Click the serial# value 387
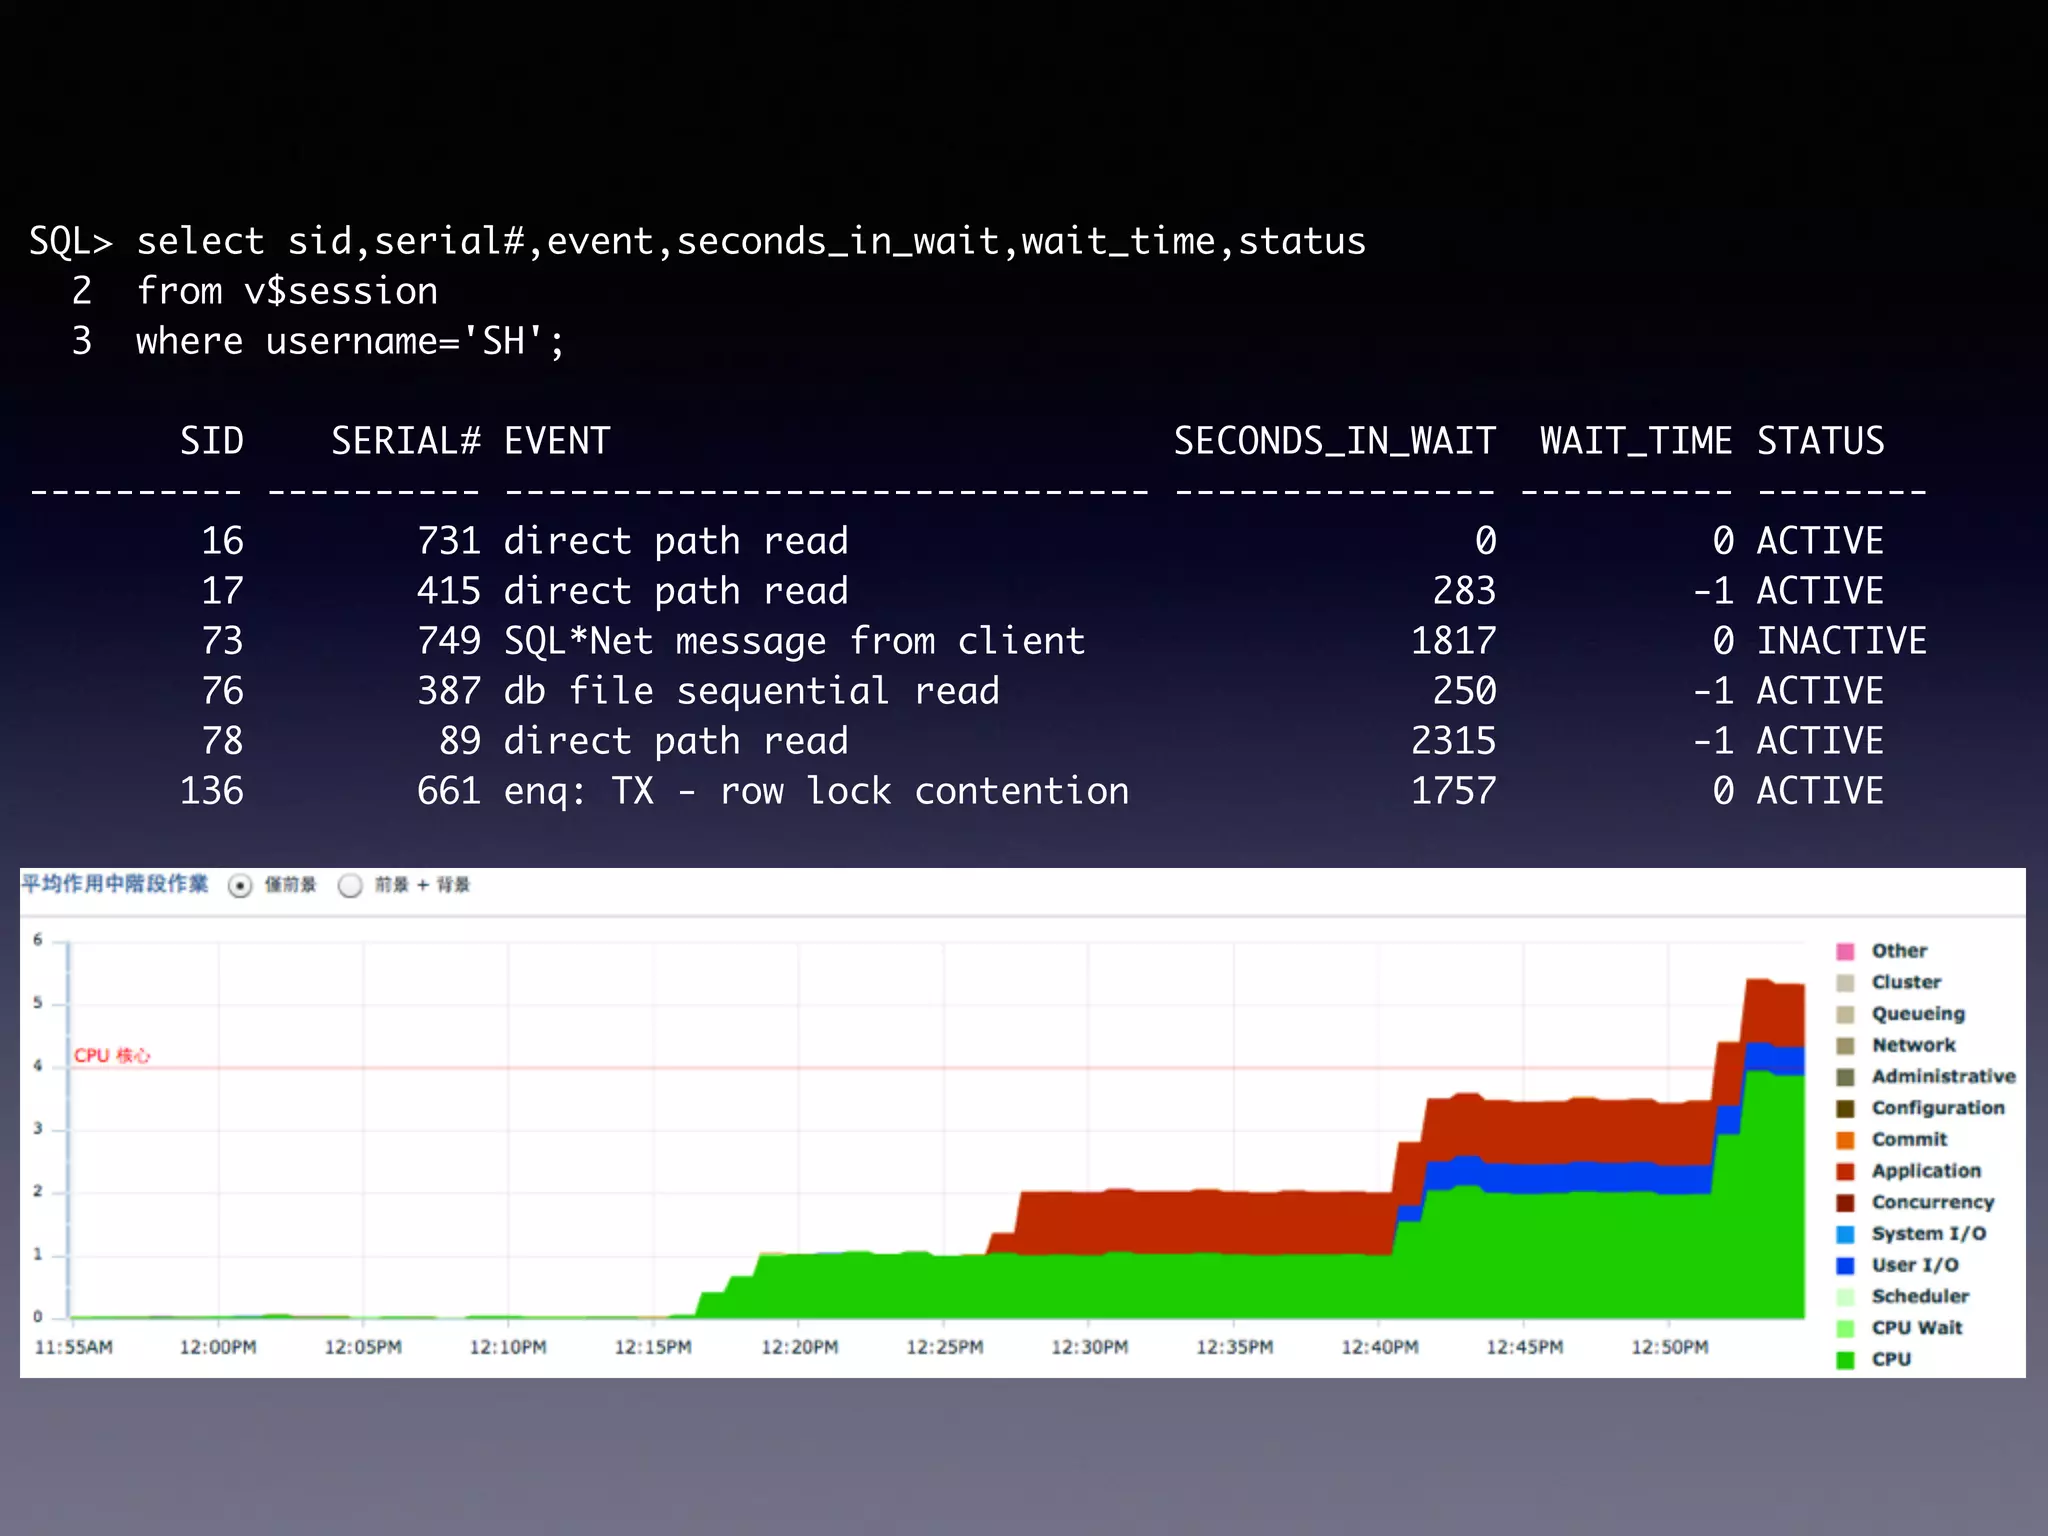 [449, 691]
